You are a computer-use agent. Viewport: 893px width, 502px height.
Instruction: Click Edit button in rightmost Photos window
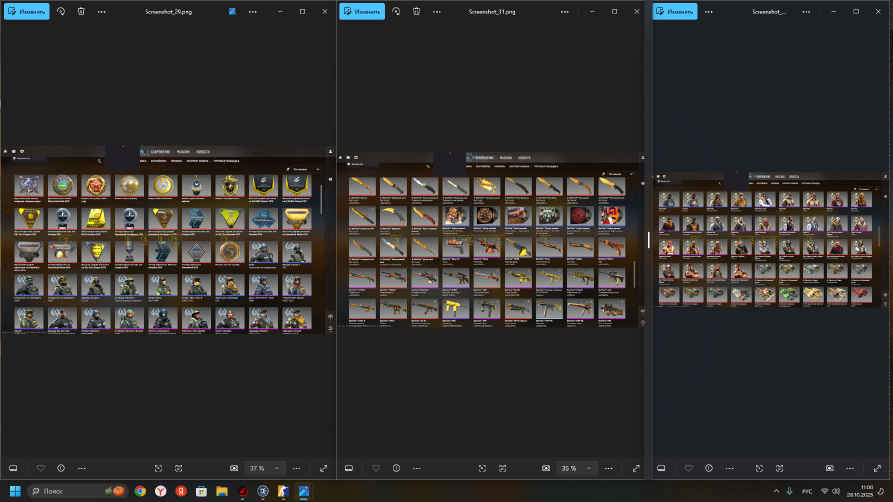(x=675, y=11)
